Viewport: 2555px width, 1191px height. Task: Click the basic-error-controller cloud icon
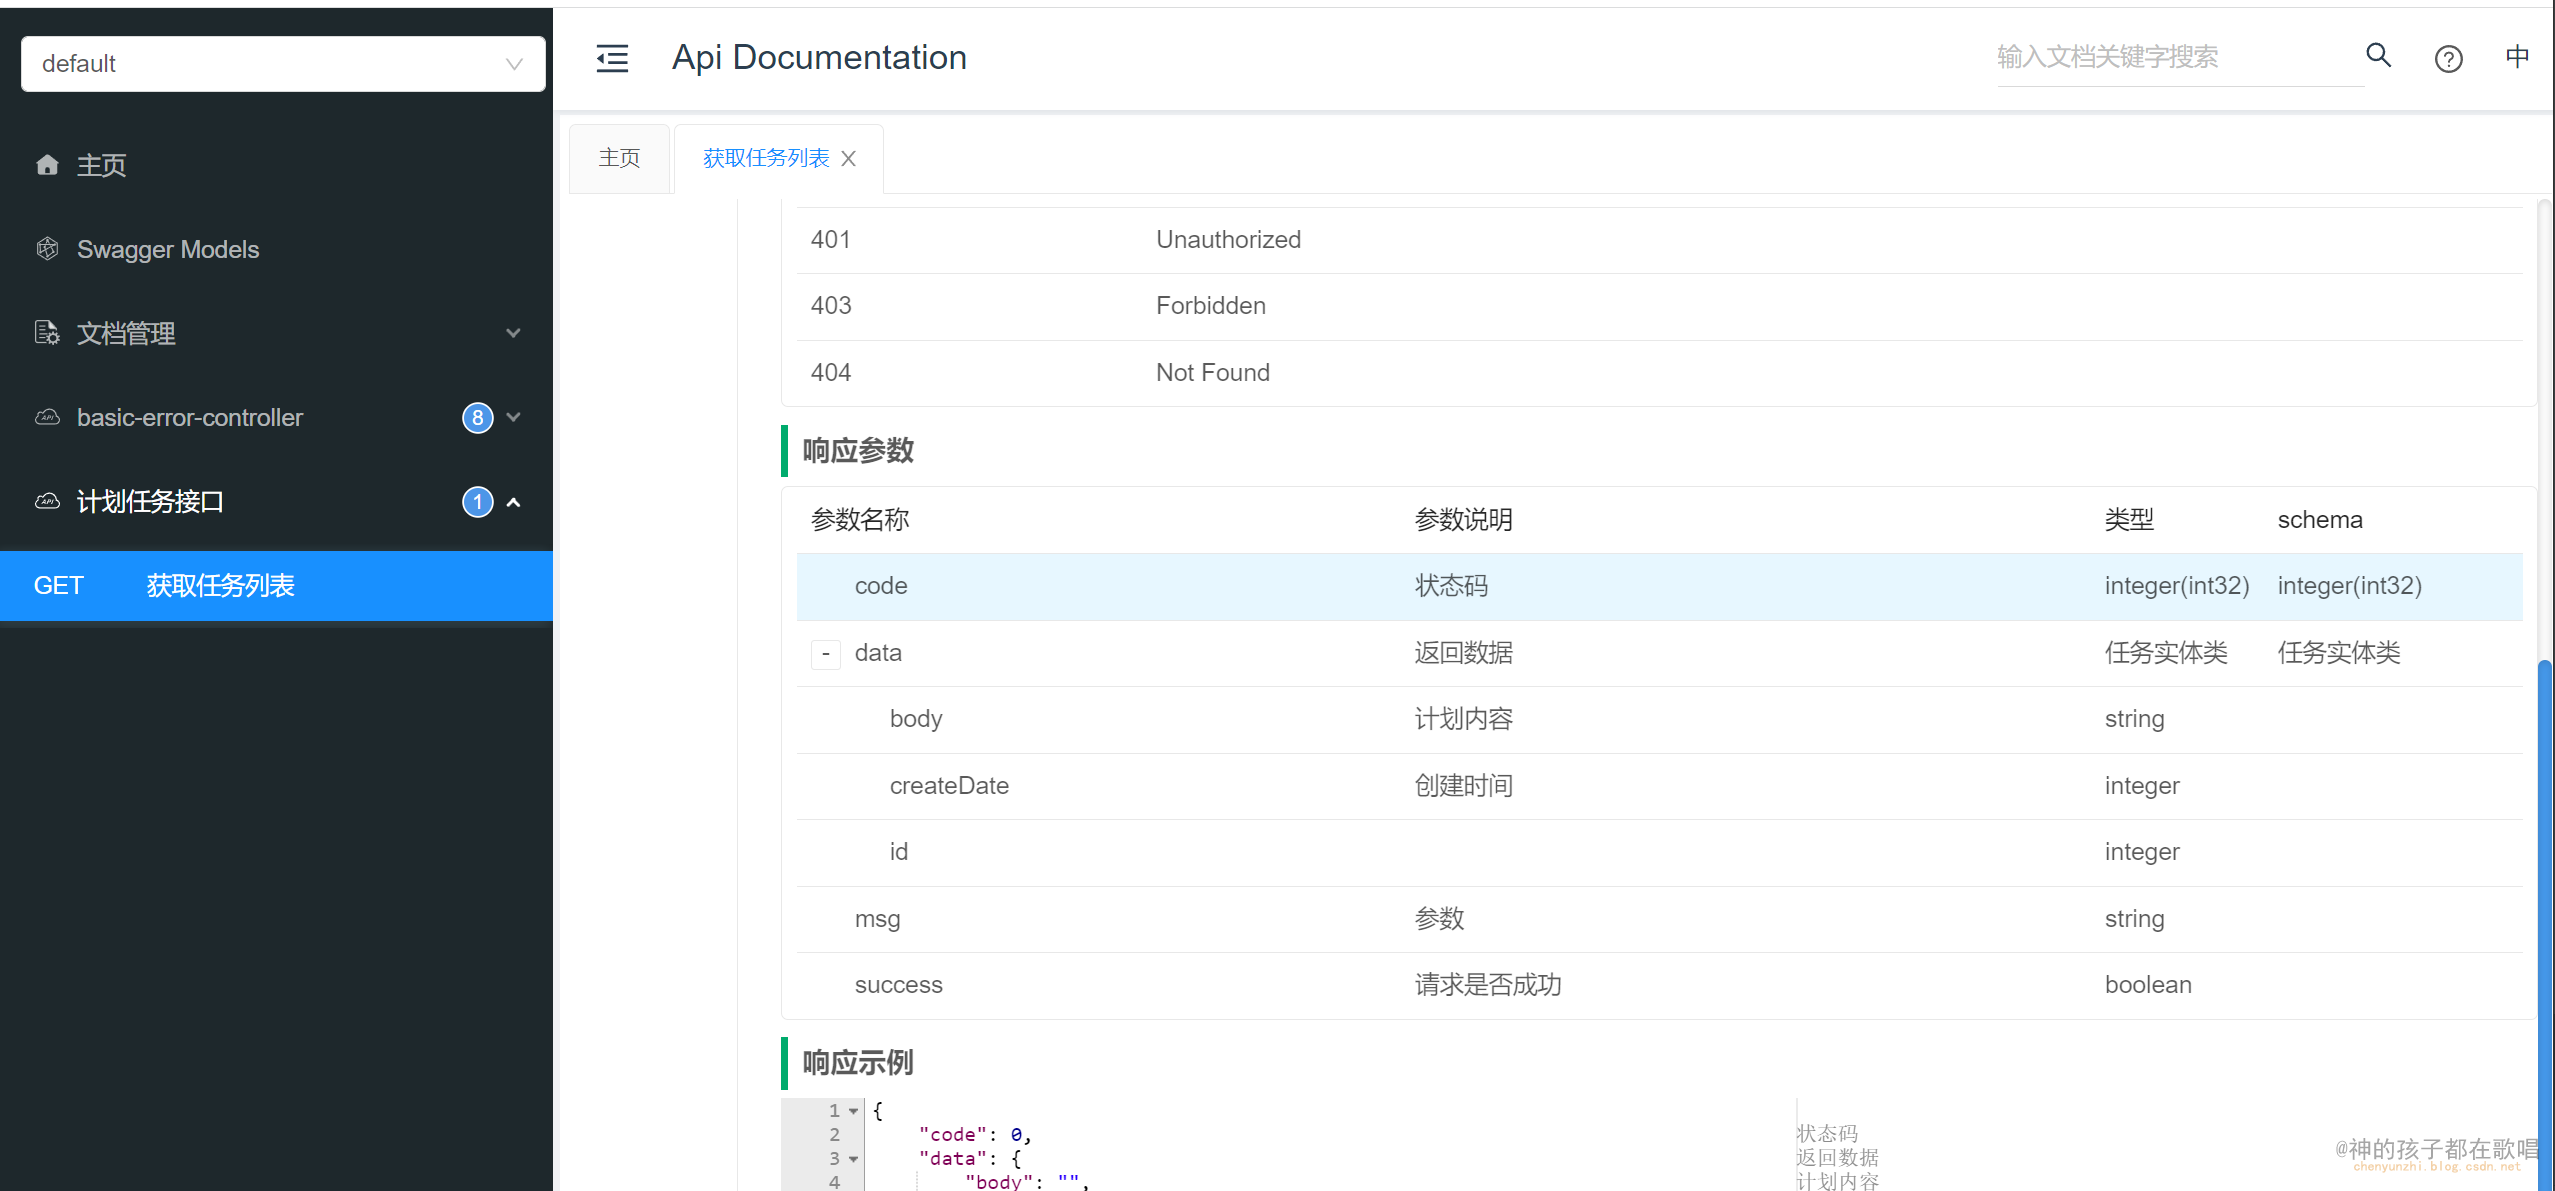(x=47, y=417)
